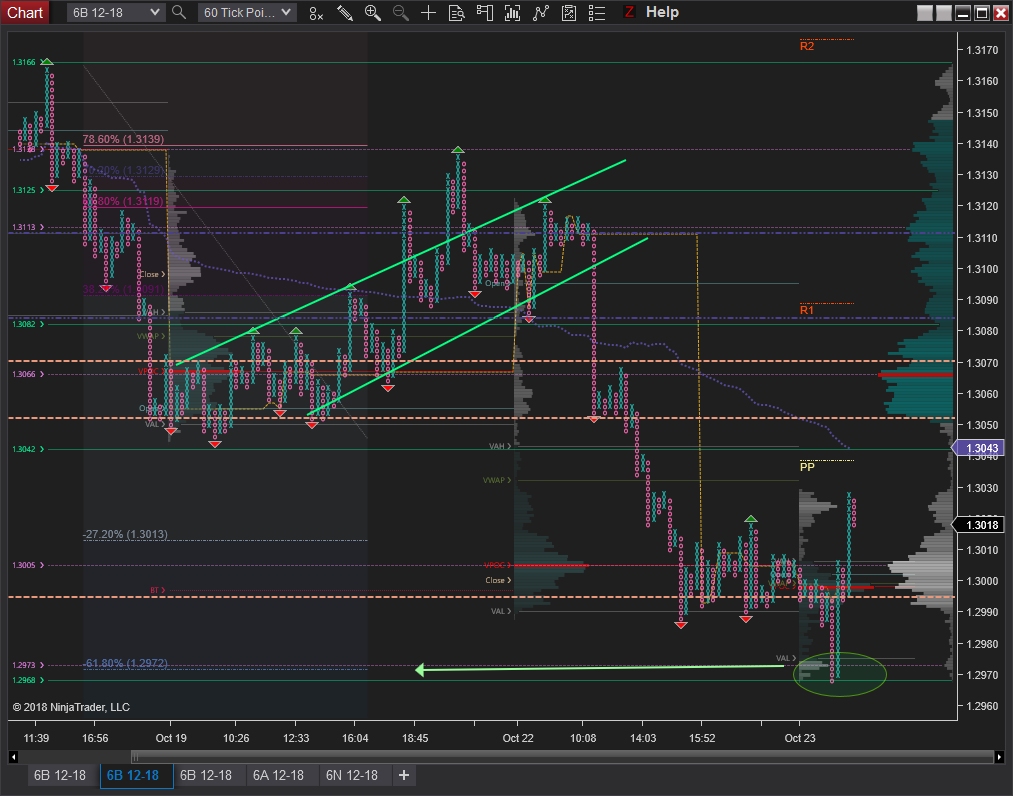This screenshot has height=796, width=1013.
Task: Open chart properties list icon
Action: tap(597, 13)
